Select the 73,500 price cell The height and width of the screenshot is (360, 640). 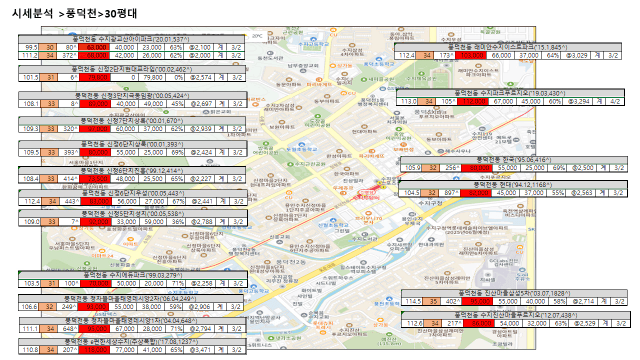point(95,179)
